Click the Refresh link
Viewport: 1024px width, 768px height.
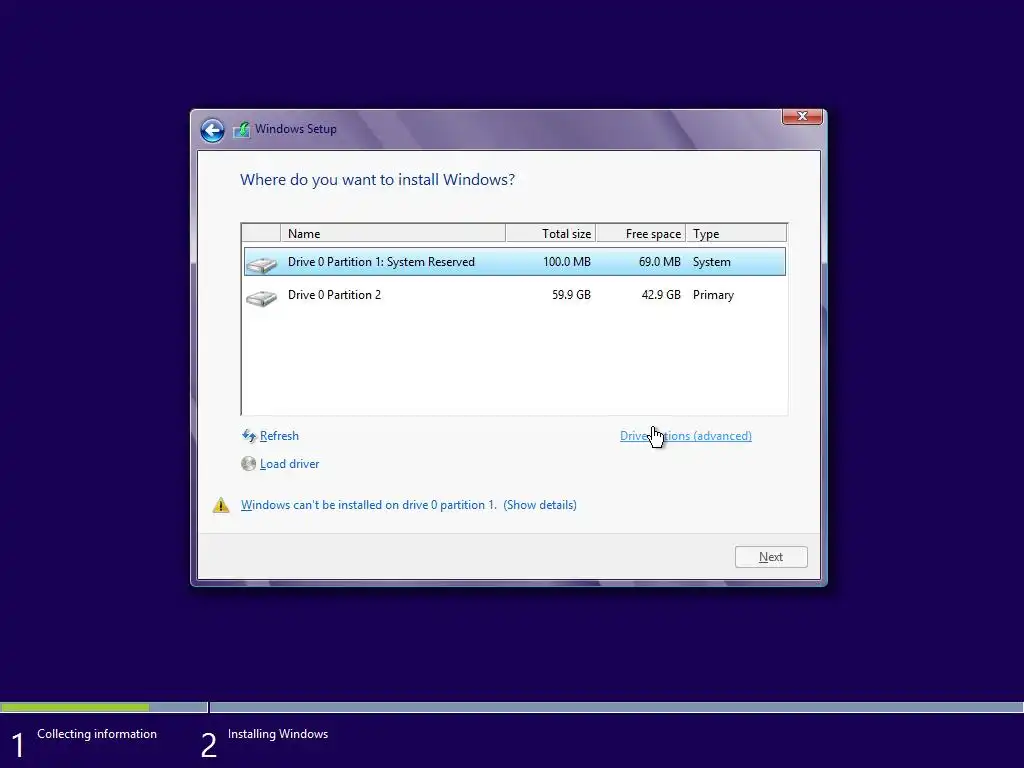tap(279, 436)
